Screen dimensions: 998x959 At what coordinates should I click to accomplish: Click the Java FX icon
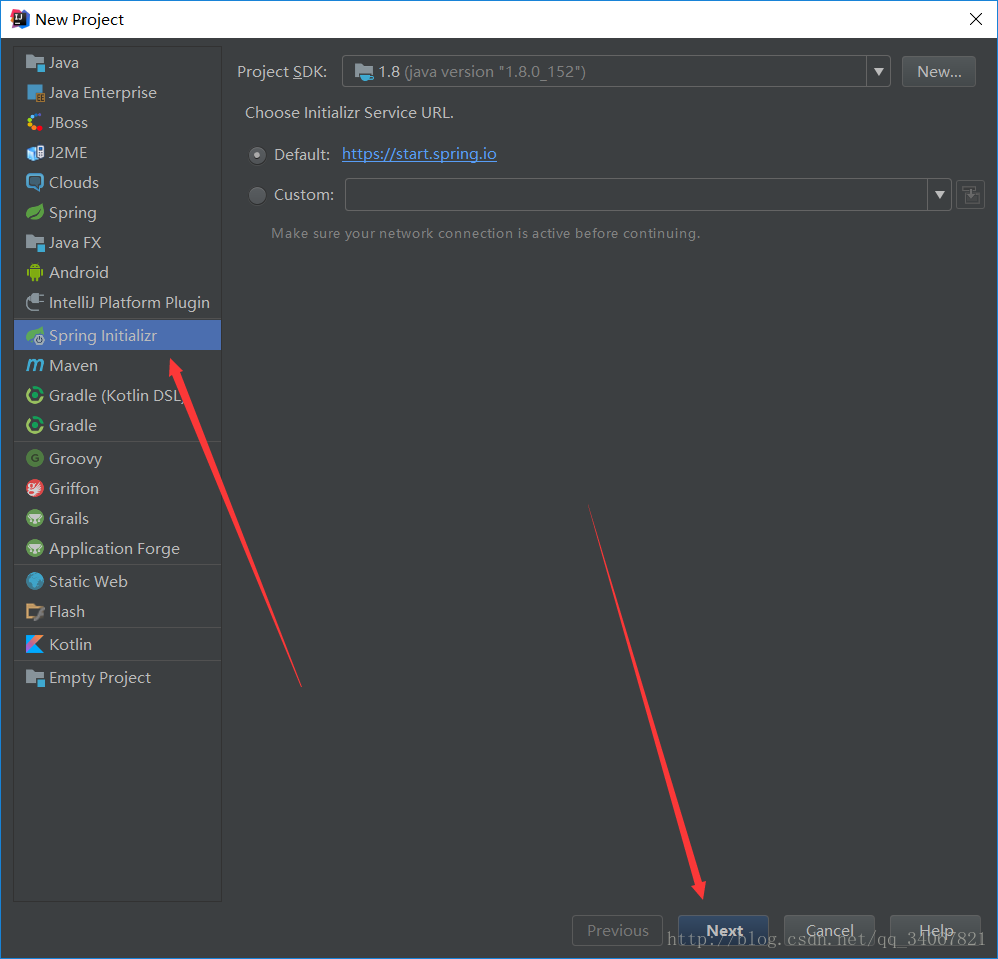pyautogui.click(x=35, y=242)
